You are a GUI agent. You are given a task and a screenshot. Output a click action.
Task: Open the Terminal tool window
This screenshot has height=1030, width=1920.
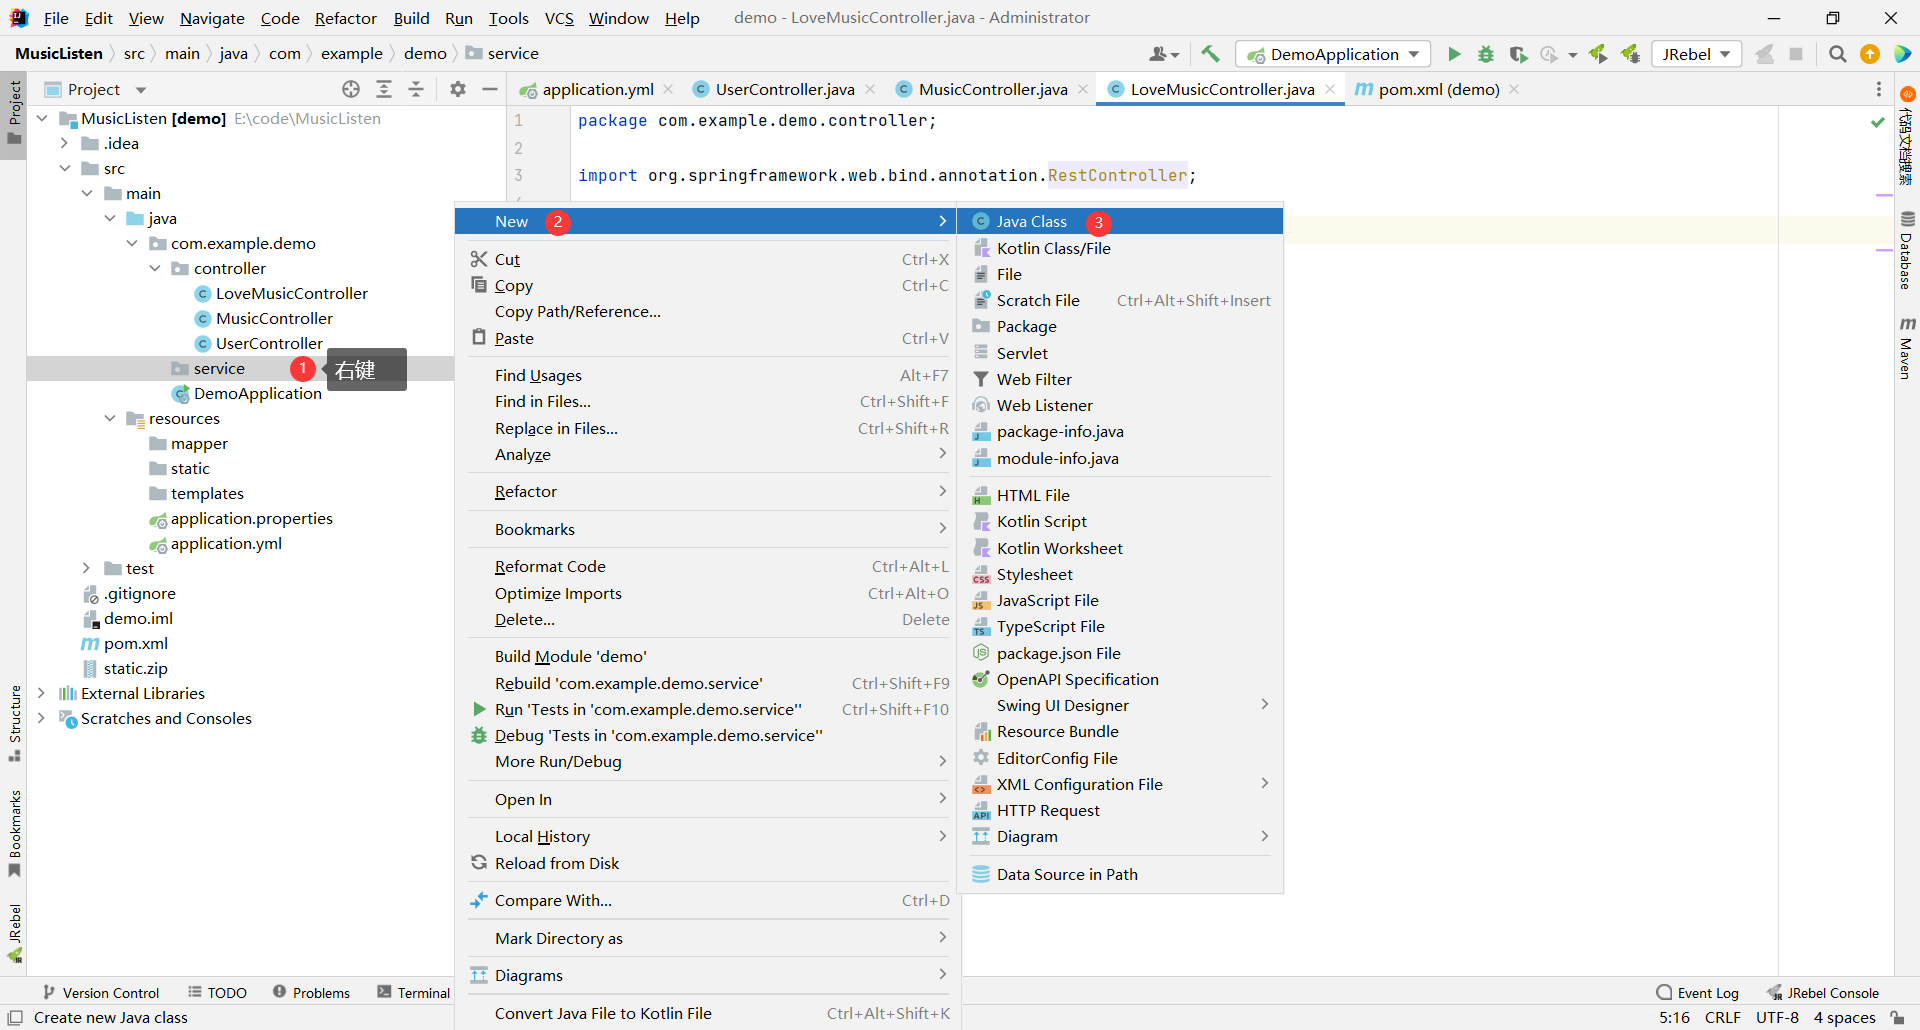pos(414,992)
